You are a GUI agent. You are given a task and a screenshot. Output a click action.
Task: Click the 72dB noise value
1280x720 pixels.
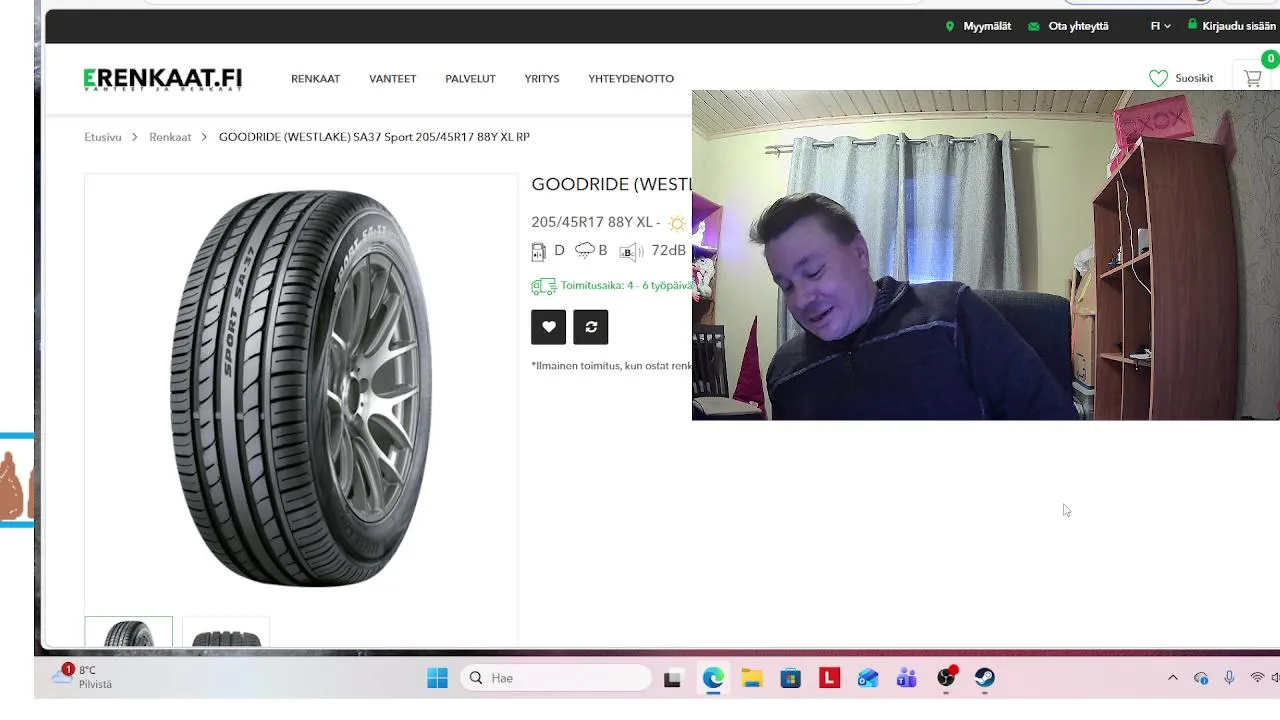click(x=669, y=251)
